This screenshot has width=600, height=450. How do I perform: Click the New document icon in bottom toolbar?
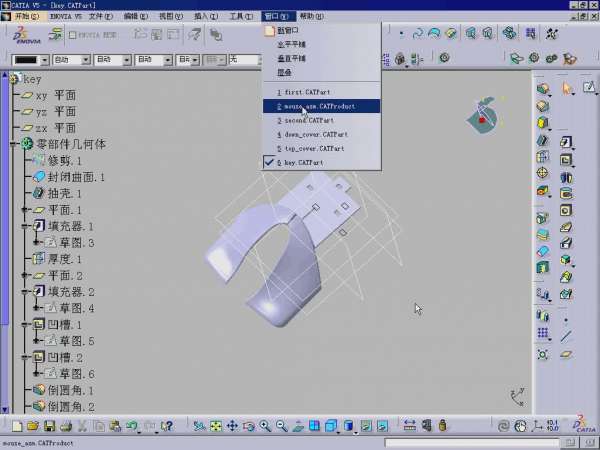[x=17, y=426]
